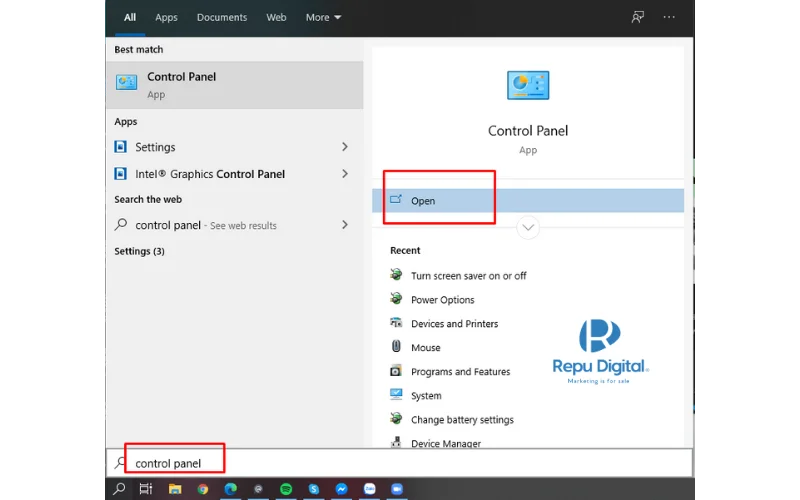Open Messenger from the taskbar
This screenshot has height=500, width=800.
[x=341, y=489]
